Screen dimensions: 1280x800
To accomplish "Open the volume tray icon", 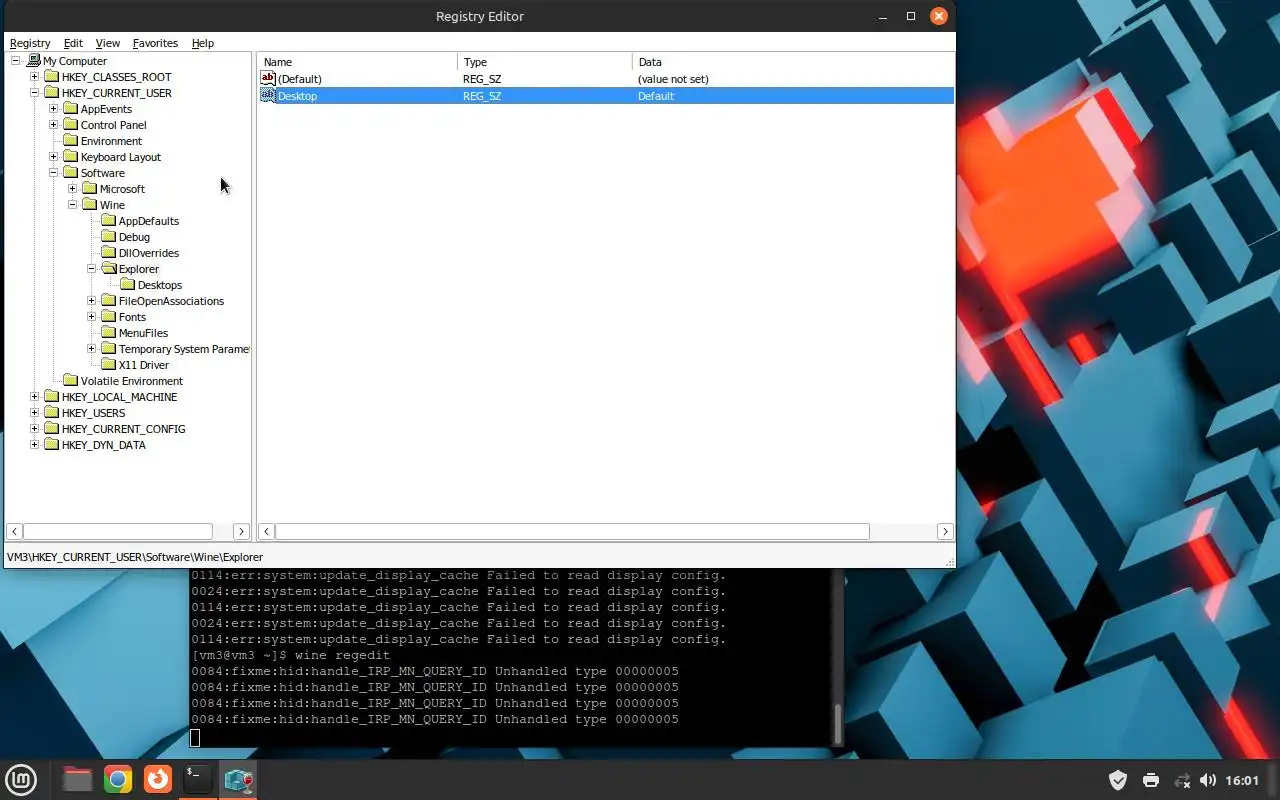I will pyautogui.click(x=1208, y=780).
